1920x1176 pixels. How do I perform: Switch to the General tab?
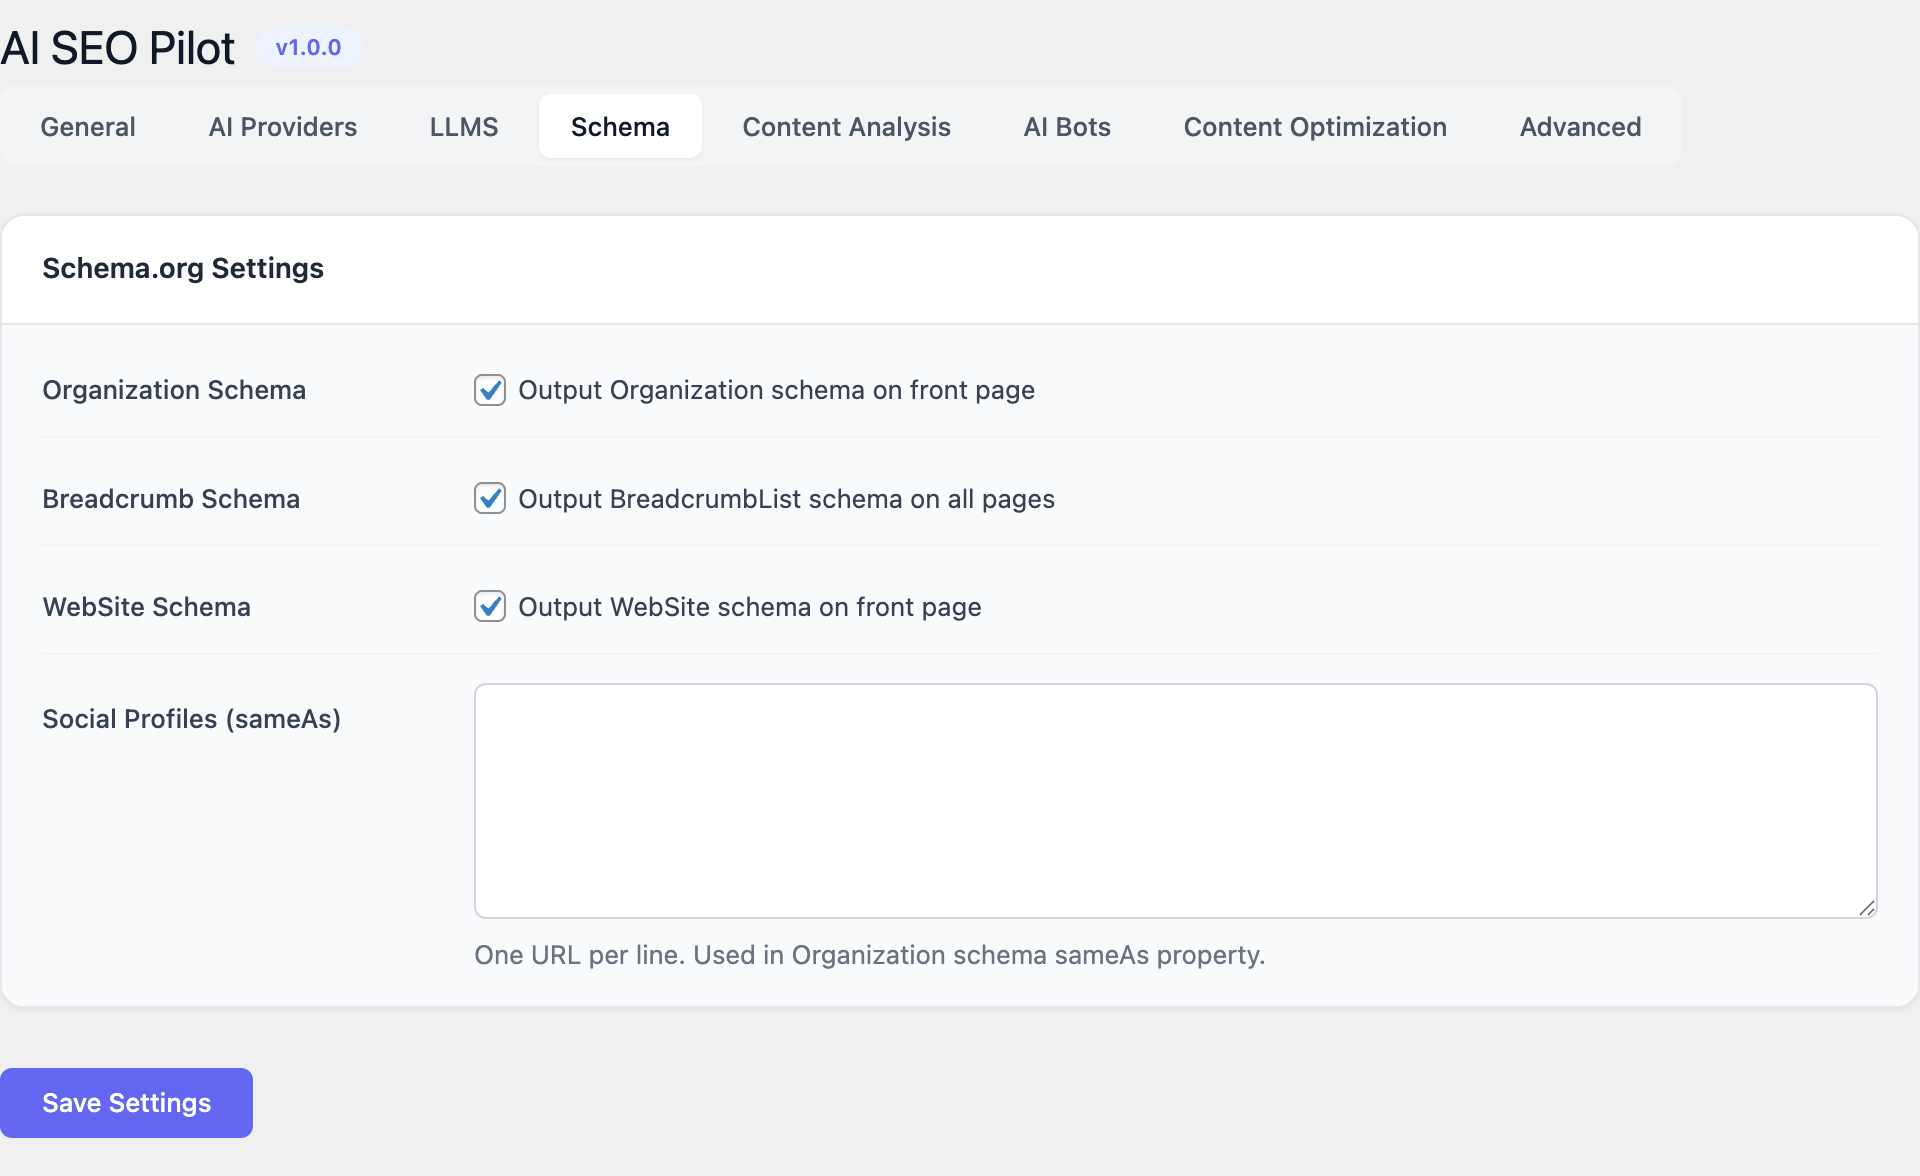pyautogui.click(x=88, y=127)
